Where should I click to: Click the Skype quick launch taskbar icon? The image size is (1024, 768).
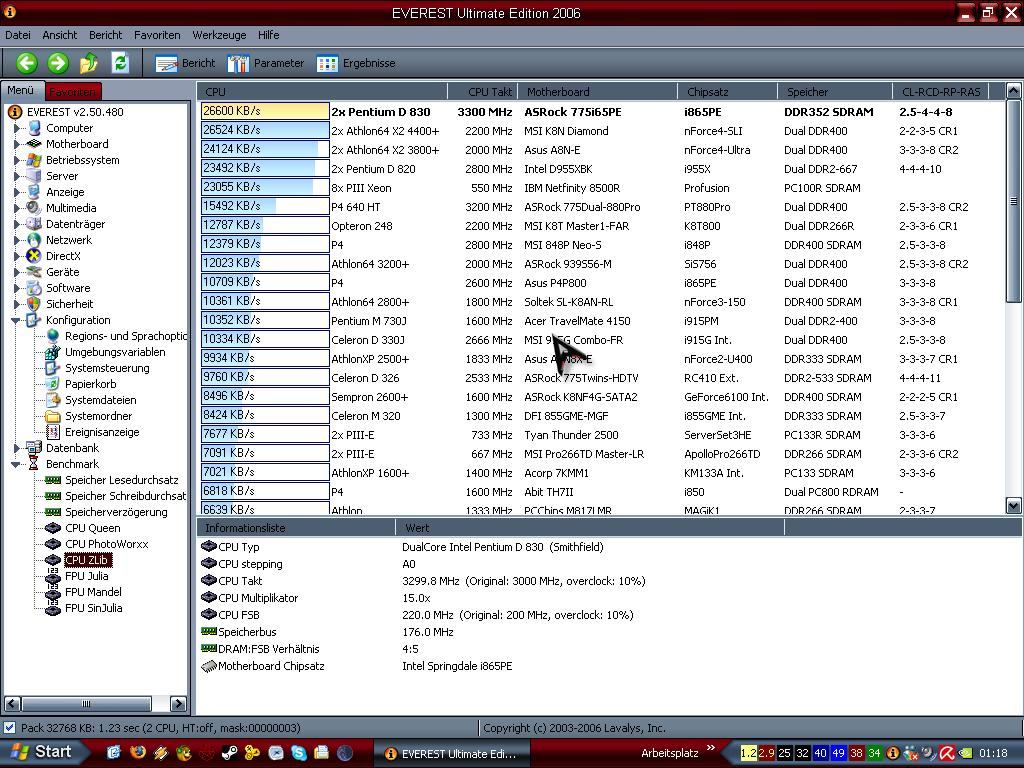[x=298, y=753]
